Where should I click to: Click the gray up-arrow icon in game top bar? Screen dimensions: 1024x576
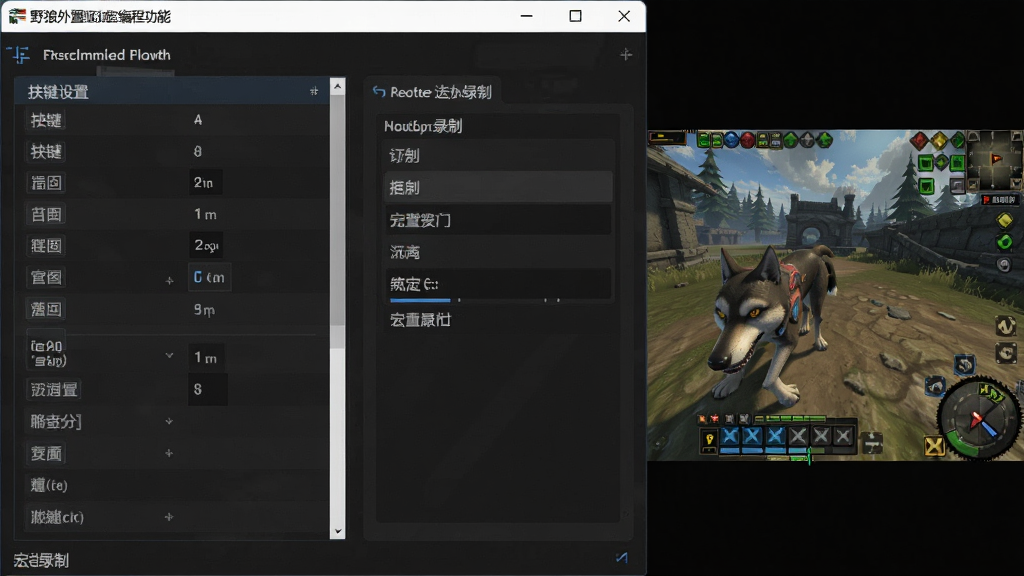(x=807, y=139)
